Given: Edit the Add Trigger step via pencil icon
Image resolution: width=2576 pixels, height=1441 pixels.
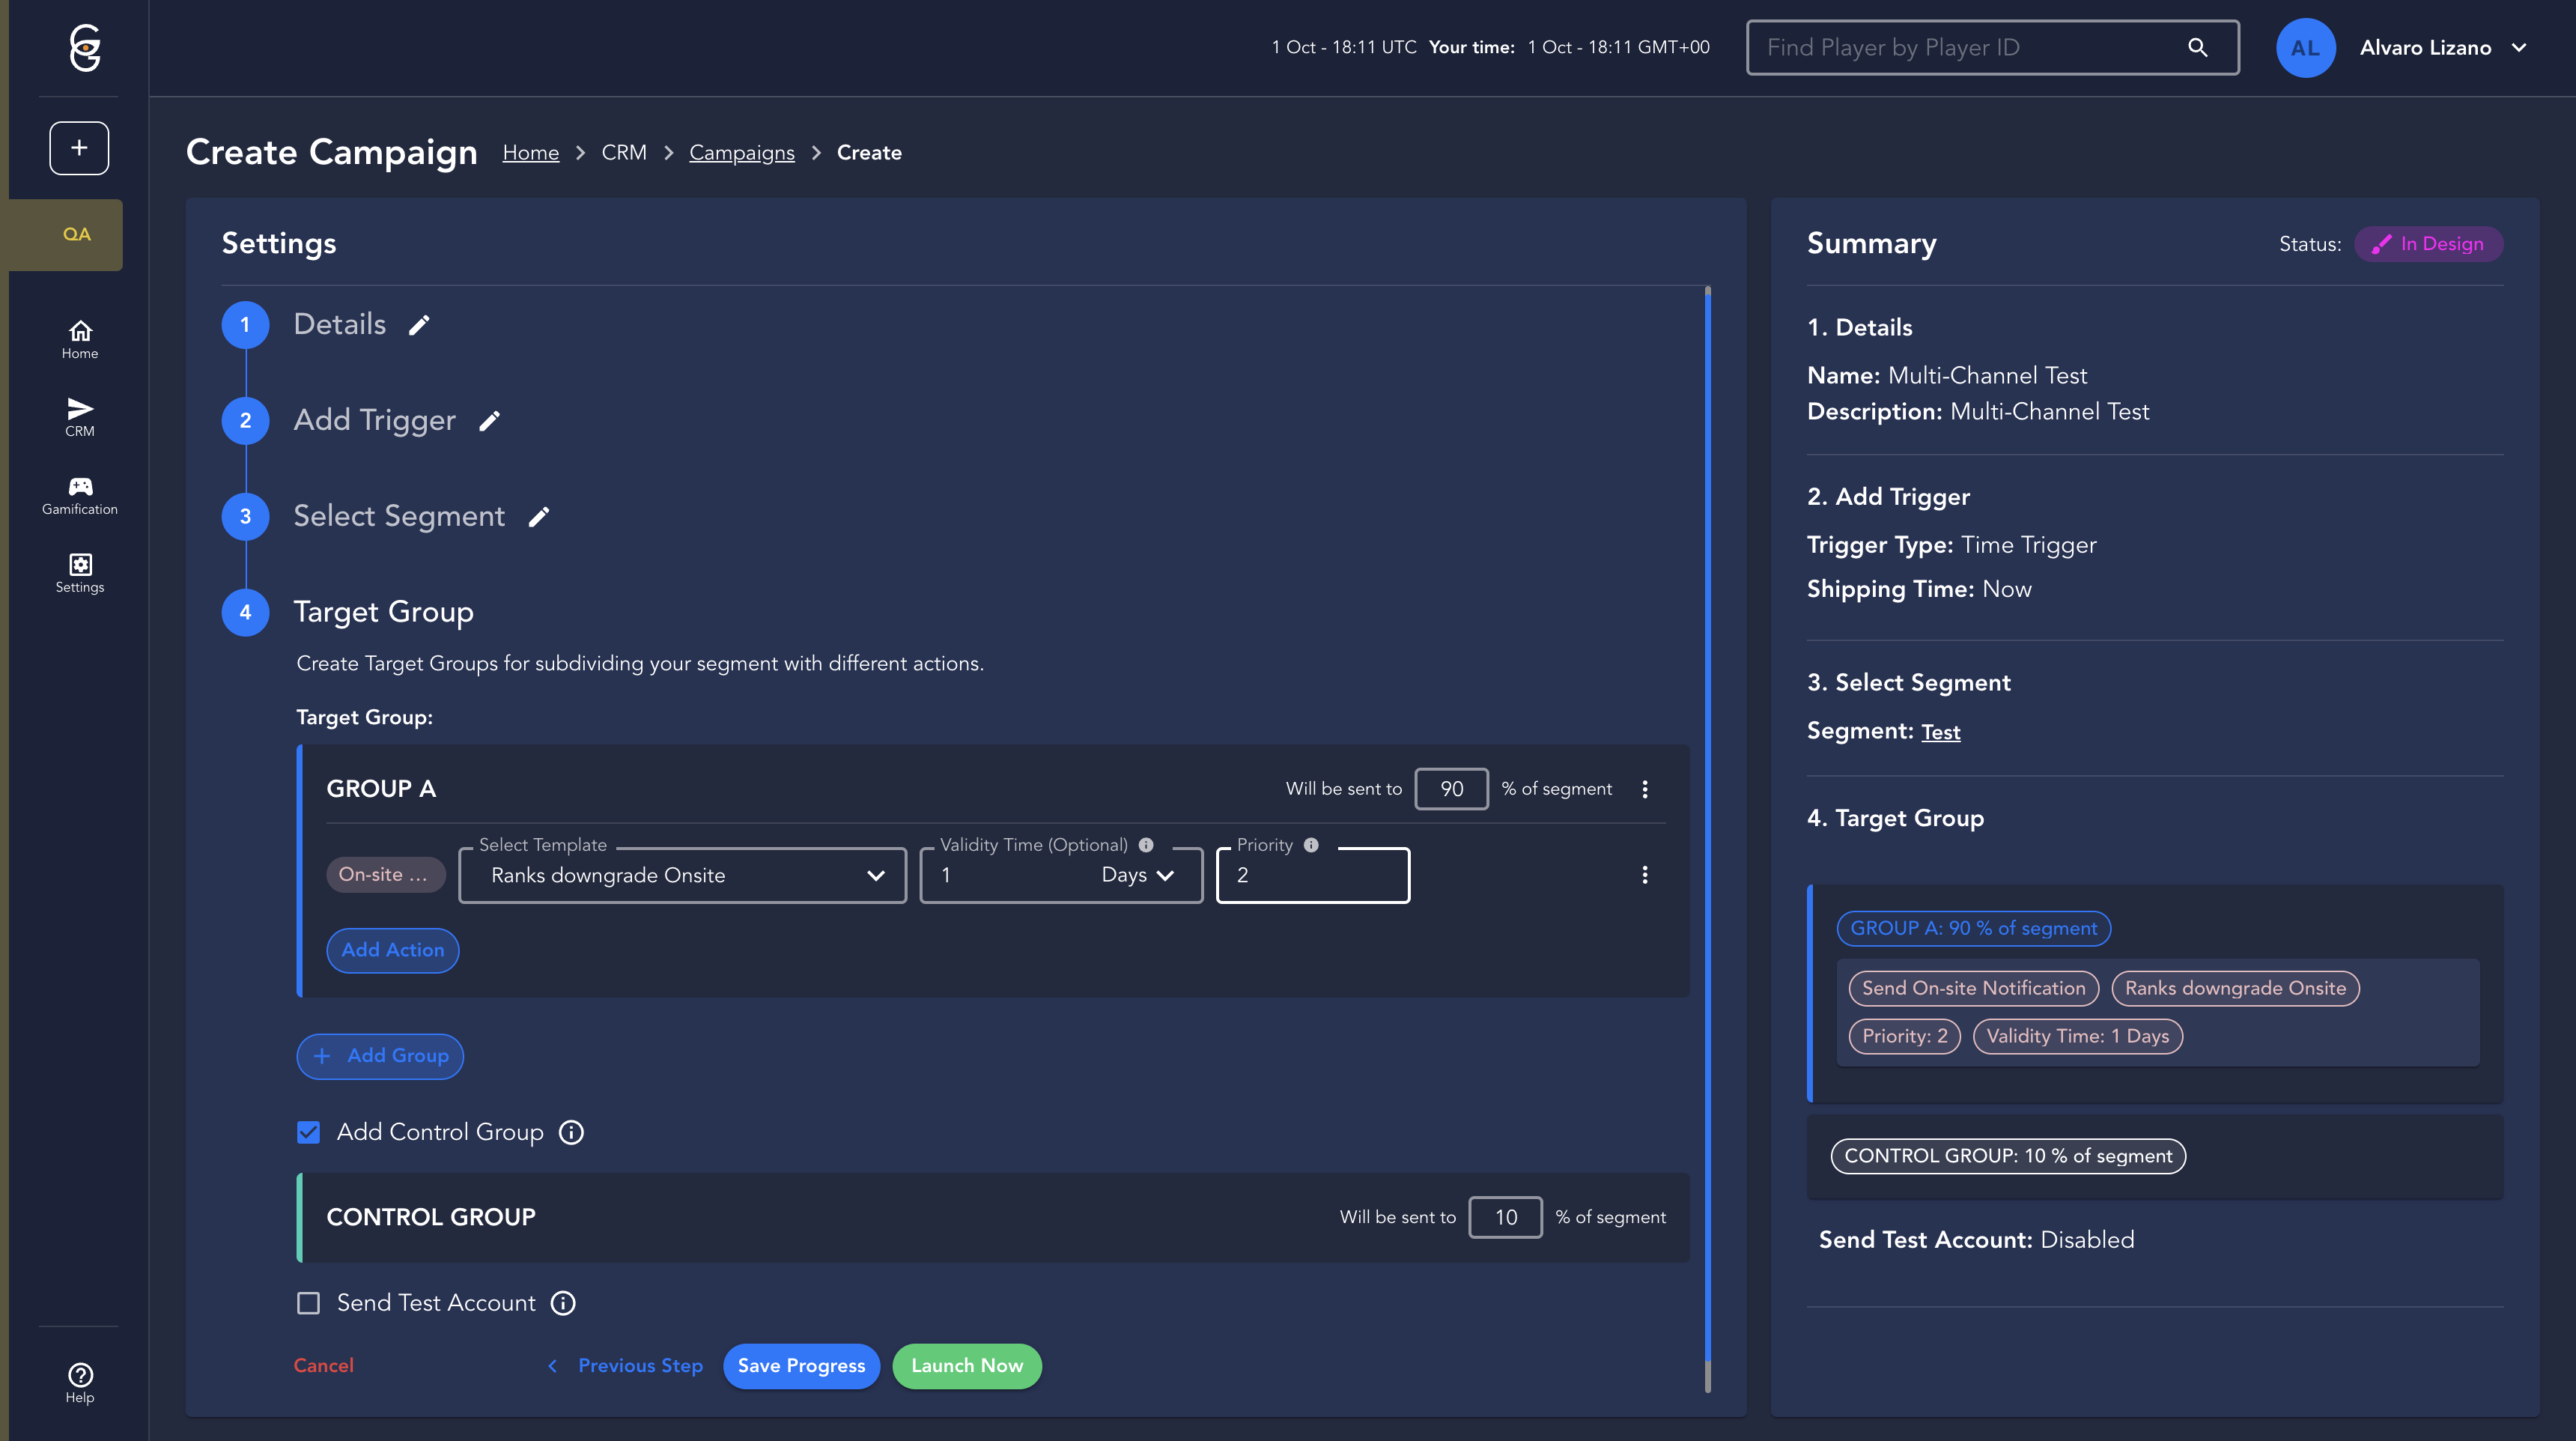Looking at the screenshot, I should (489, 421).
